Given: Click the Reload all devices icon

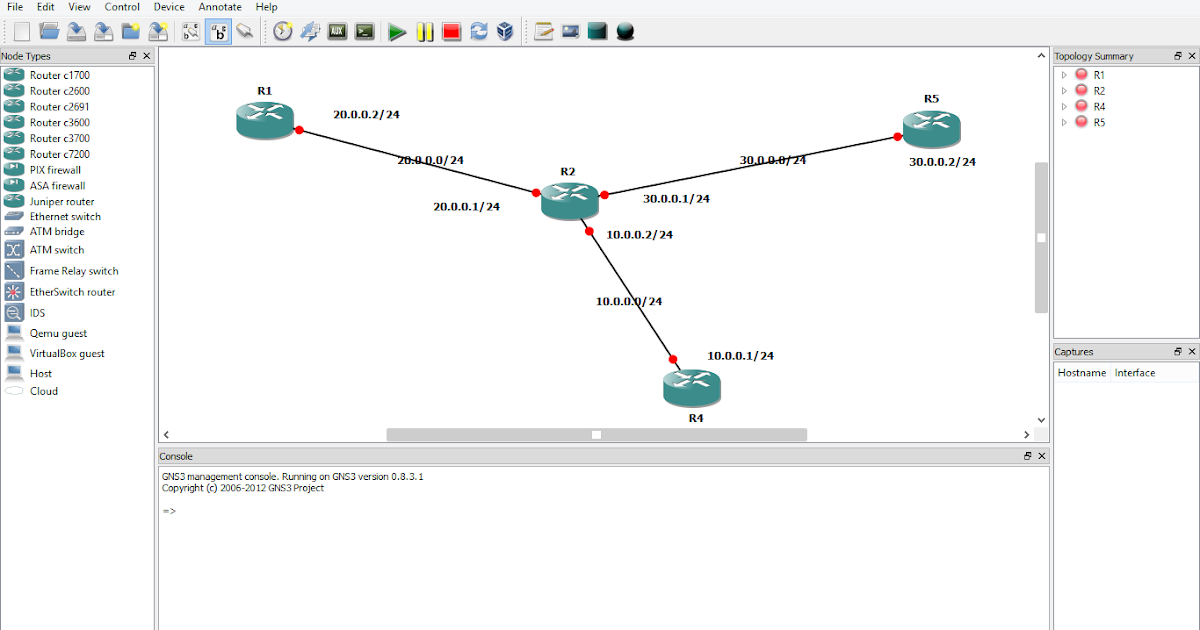Looking at the screenshot, I should click(x=479, y=32).
